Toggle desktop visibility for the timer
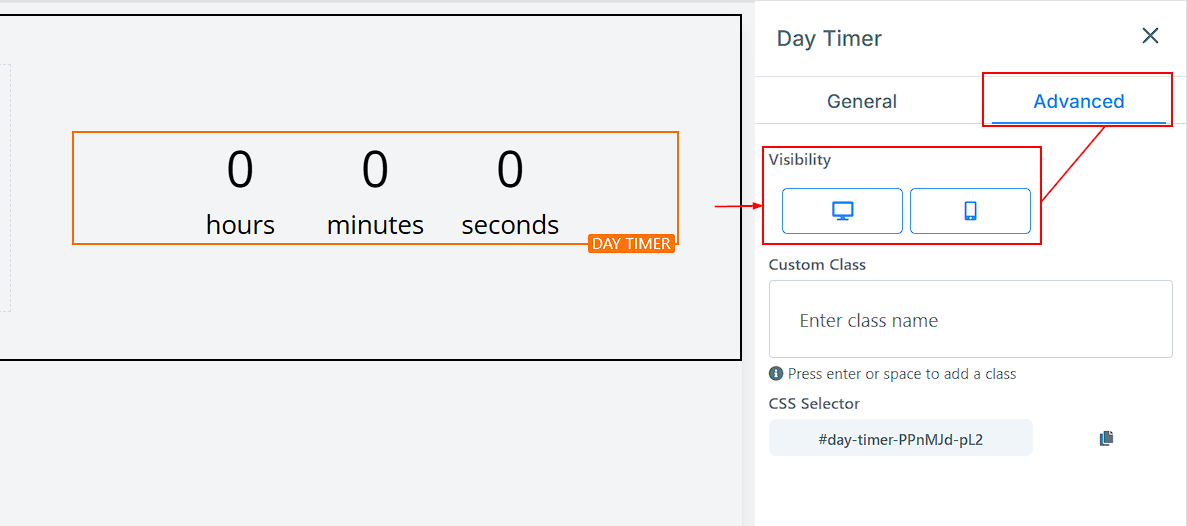Image resolution: width=1187 pixels, height=526 pixels. 842,211
